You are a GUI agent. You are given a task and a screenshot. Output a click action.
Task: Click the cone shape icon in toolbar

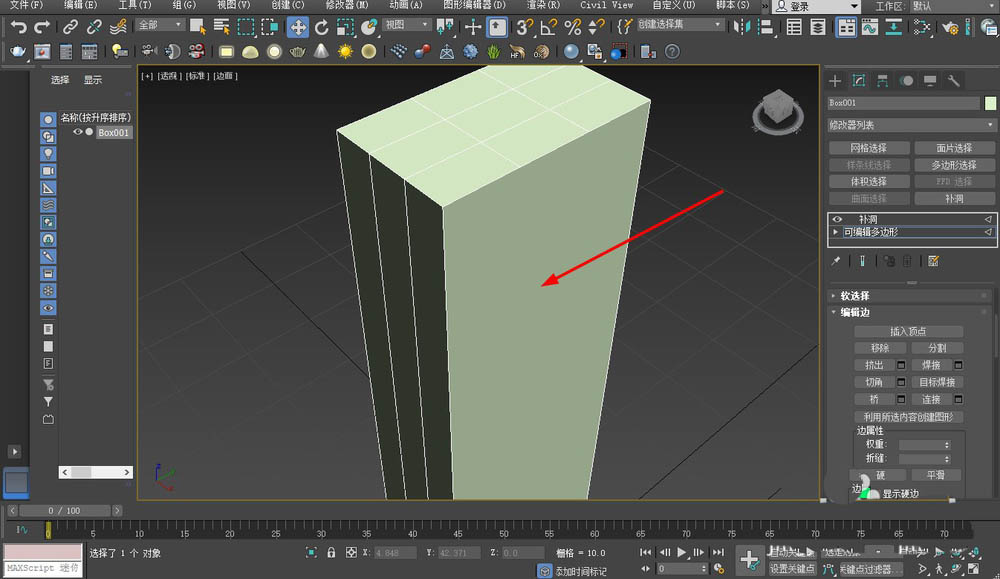[321, 52]
